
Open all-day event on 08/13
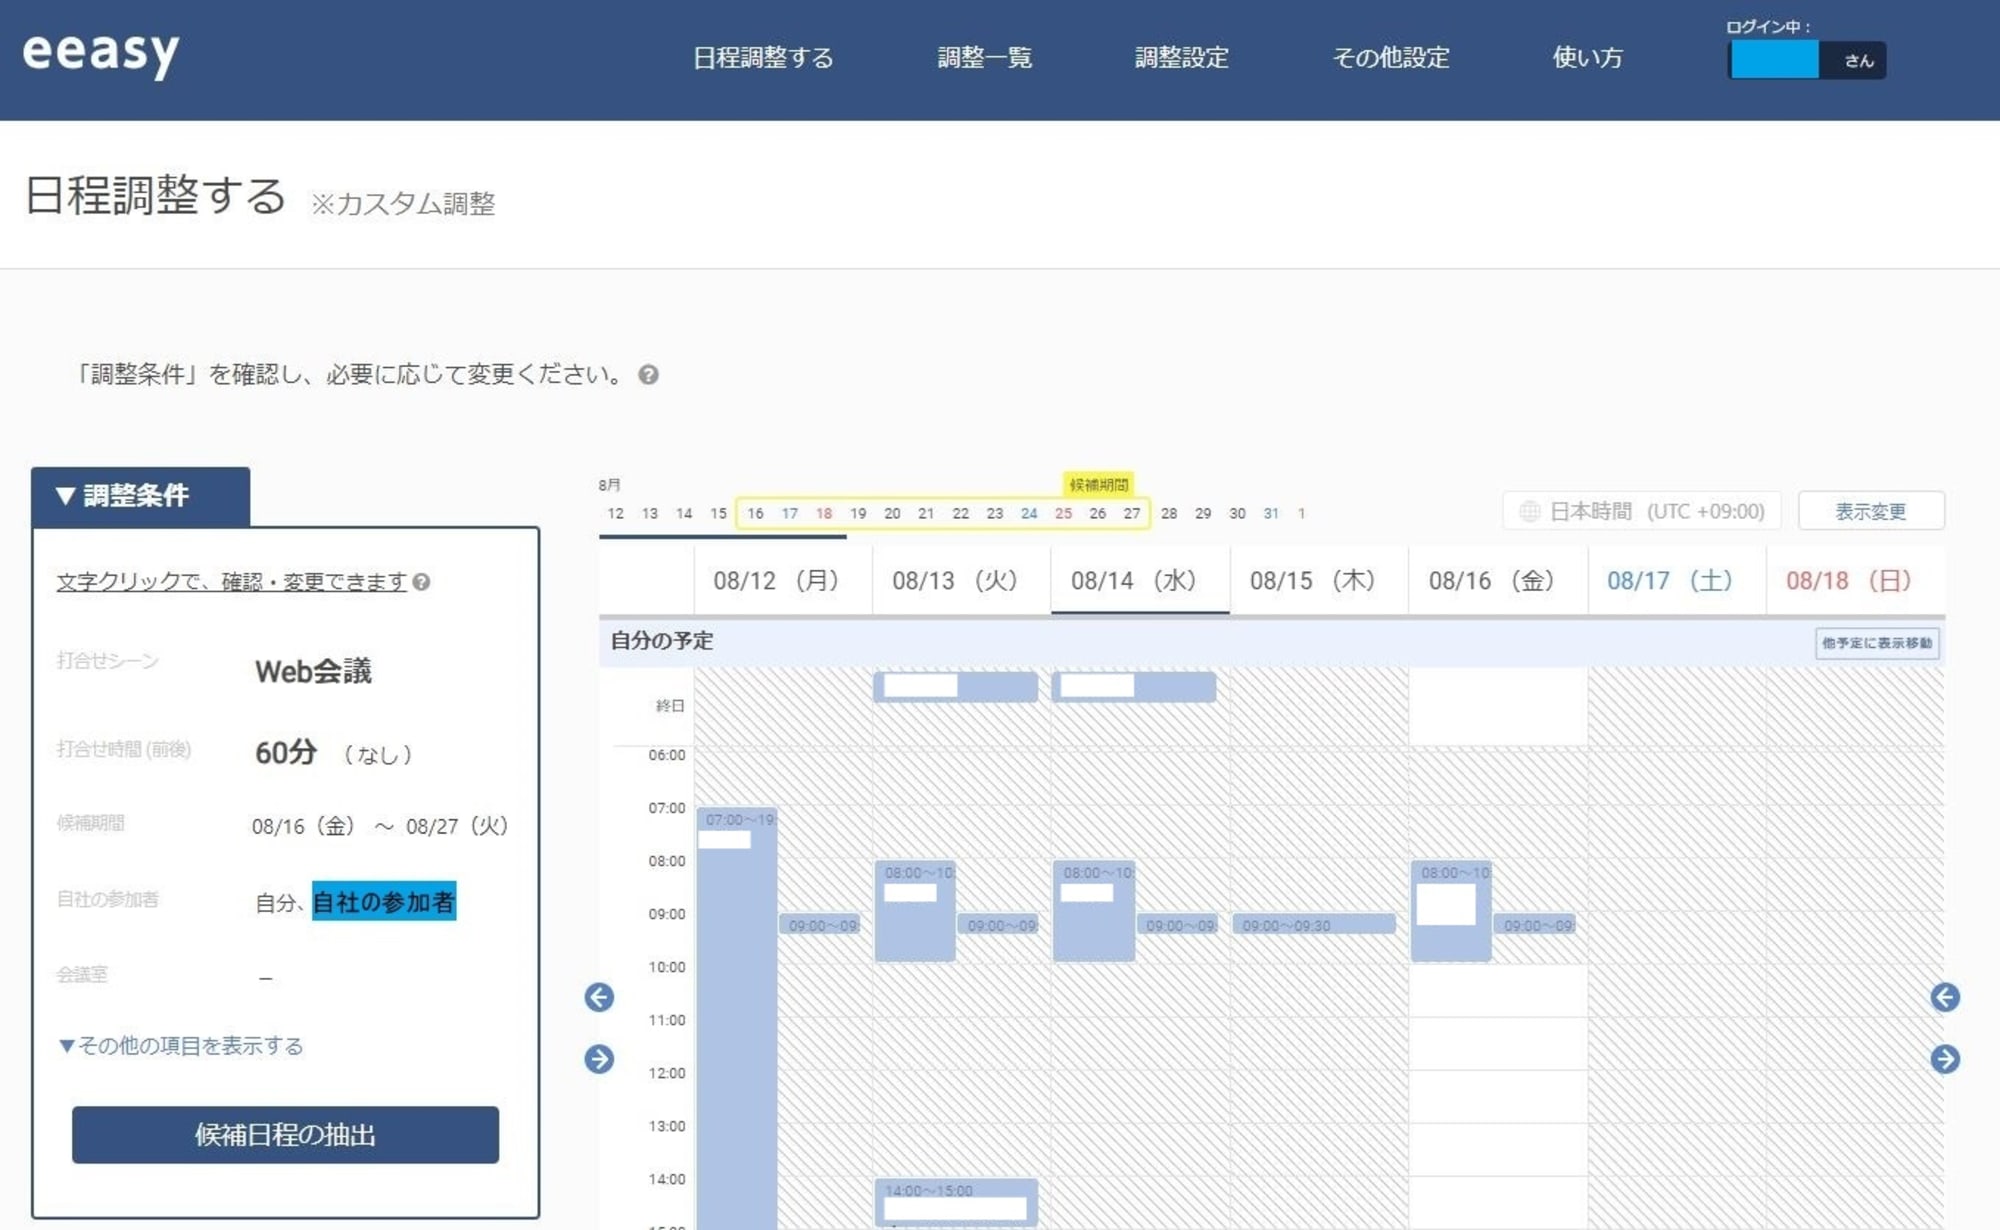[x=956, y=686]
